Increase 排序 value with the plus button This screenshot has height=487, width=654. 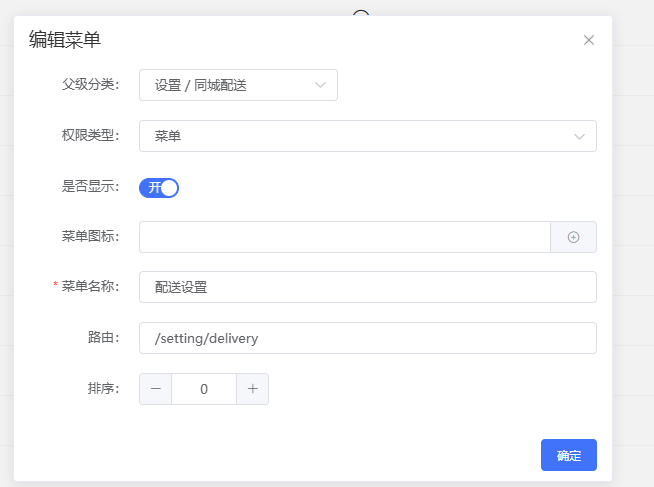[252, 389]
